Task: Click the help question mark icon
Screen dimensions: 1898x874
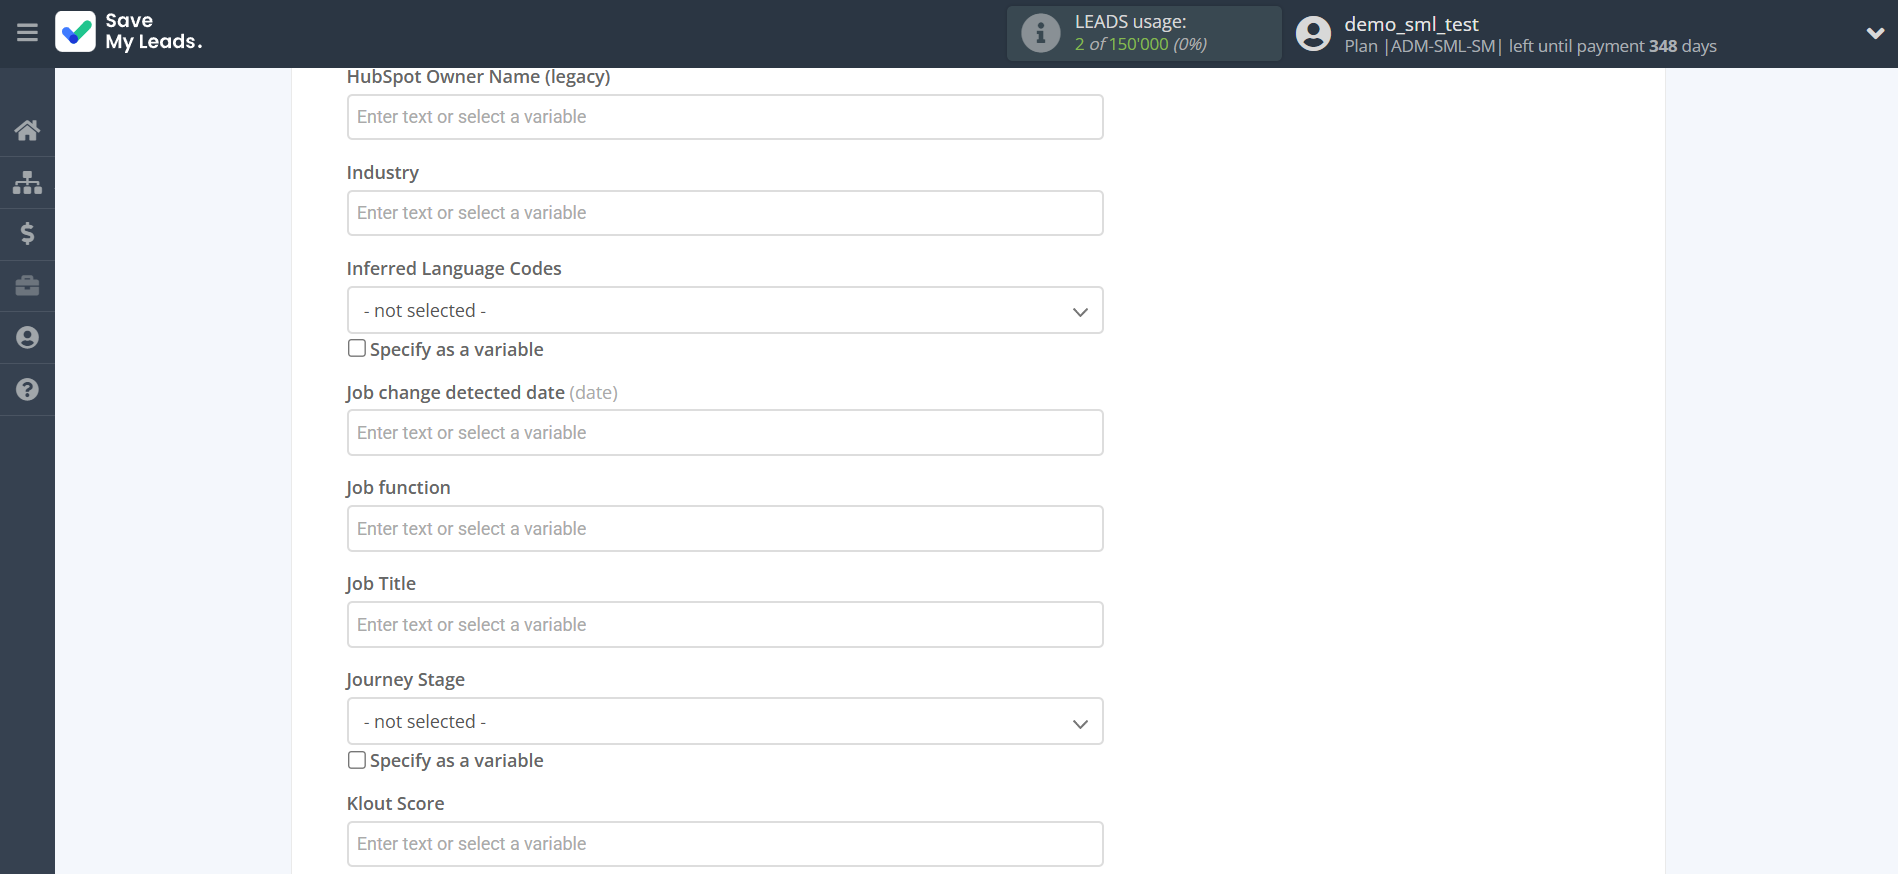Action: pos(27,390)
